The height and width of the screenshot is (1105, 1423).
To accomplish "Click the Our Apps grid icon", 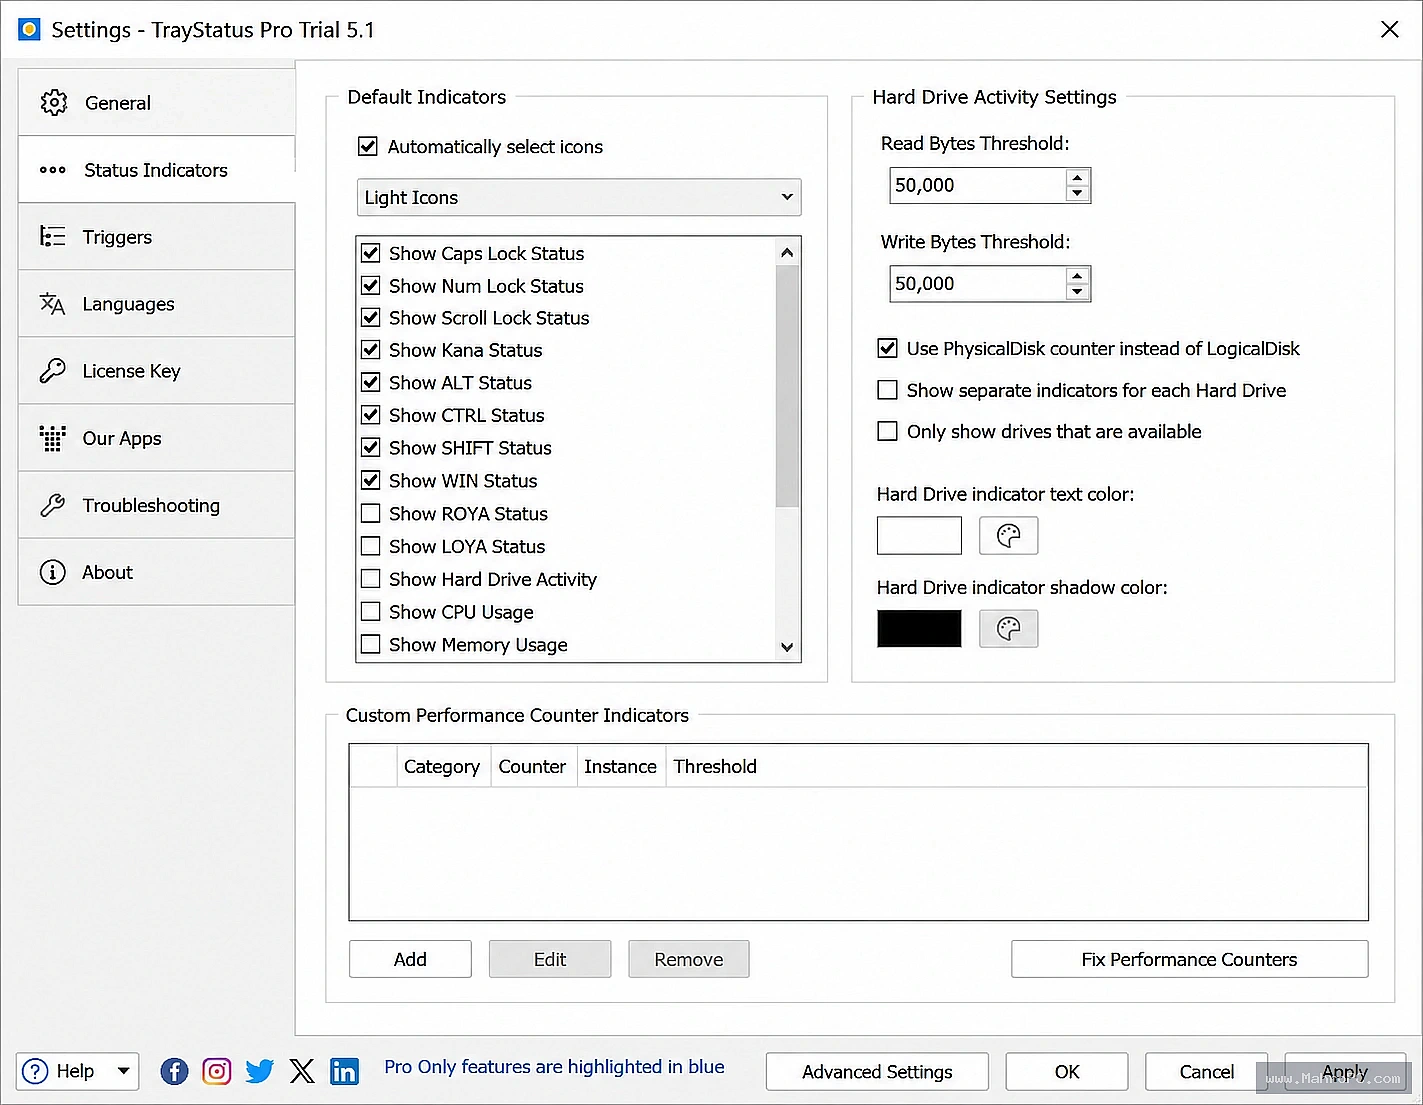I will 52,438.
